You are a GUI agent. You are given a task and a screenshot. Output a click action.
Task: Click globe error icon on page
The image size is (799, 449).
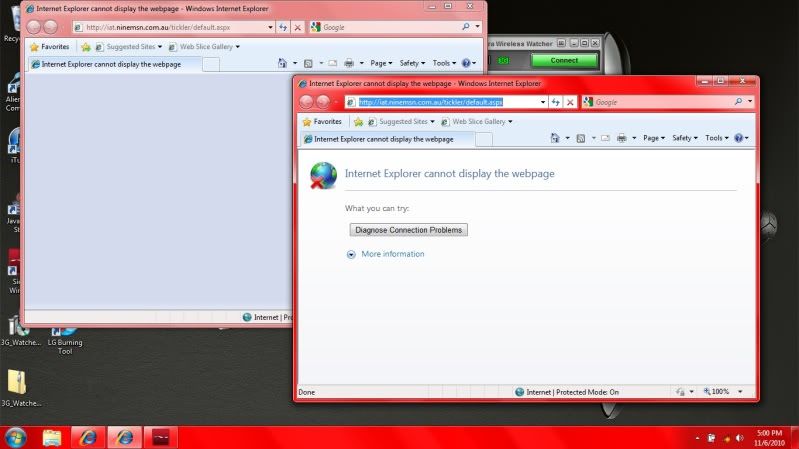323,175
